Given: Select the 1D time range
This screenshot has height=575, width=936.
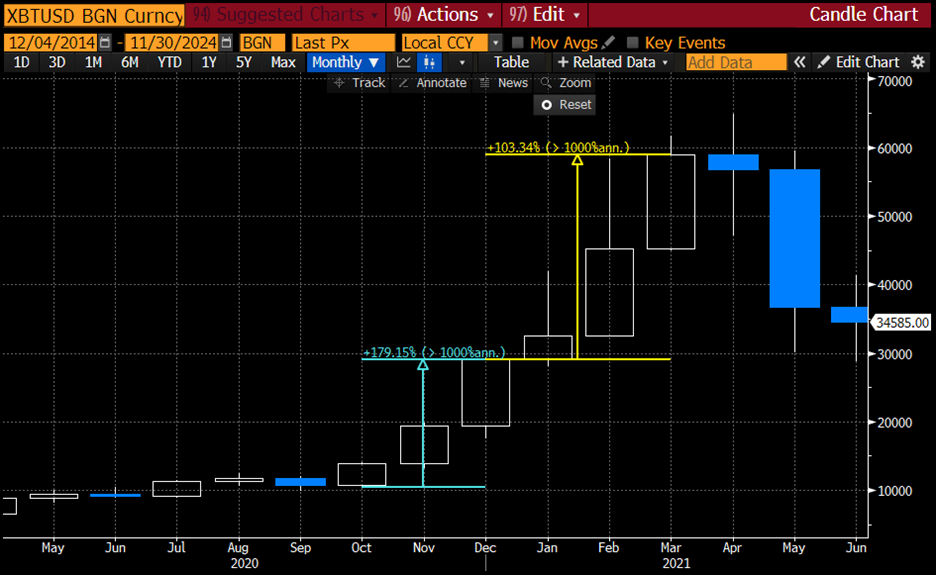Looking at the screenshot, I should tap(21, 62).
